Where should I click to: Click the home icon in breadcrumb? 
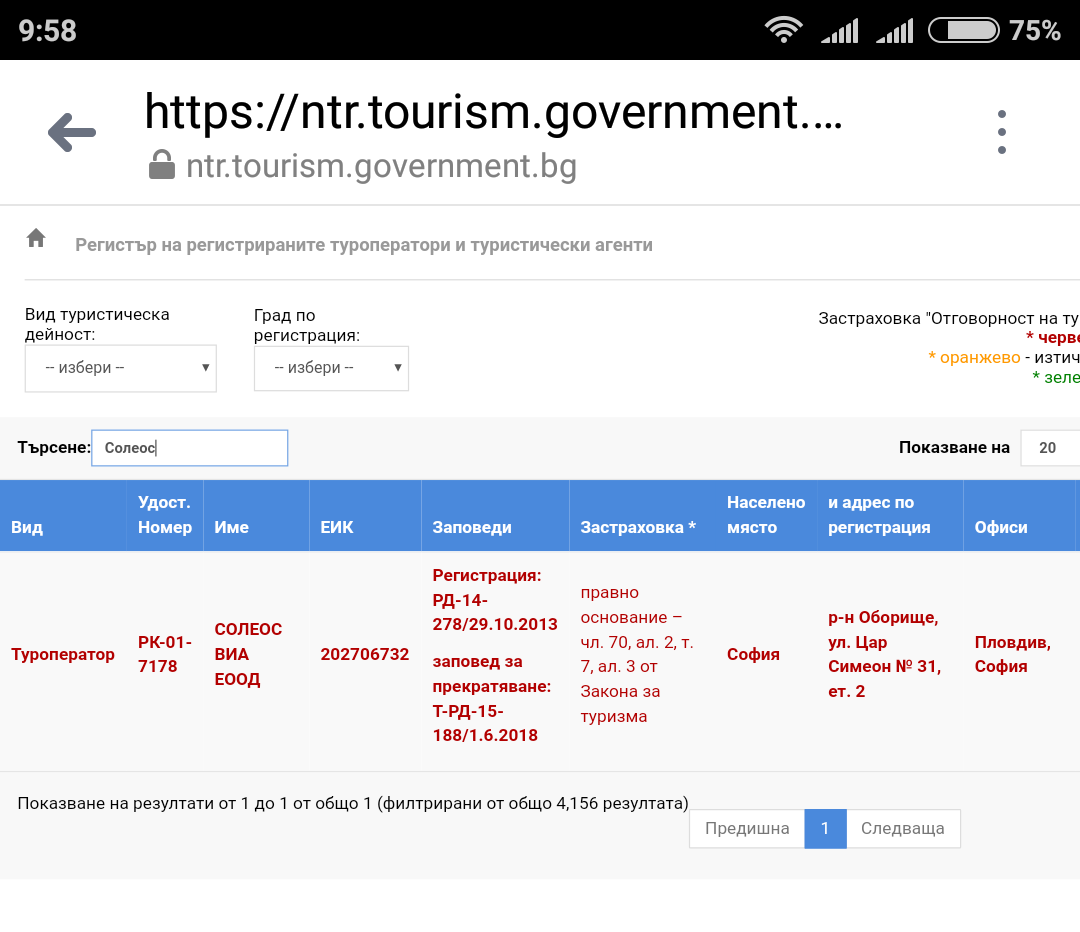[x=36, y=238]
